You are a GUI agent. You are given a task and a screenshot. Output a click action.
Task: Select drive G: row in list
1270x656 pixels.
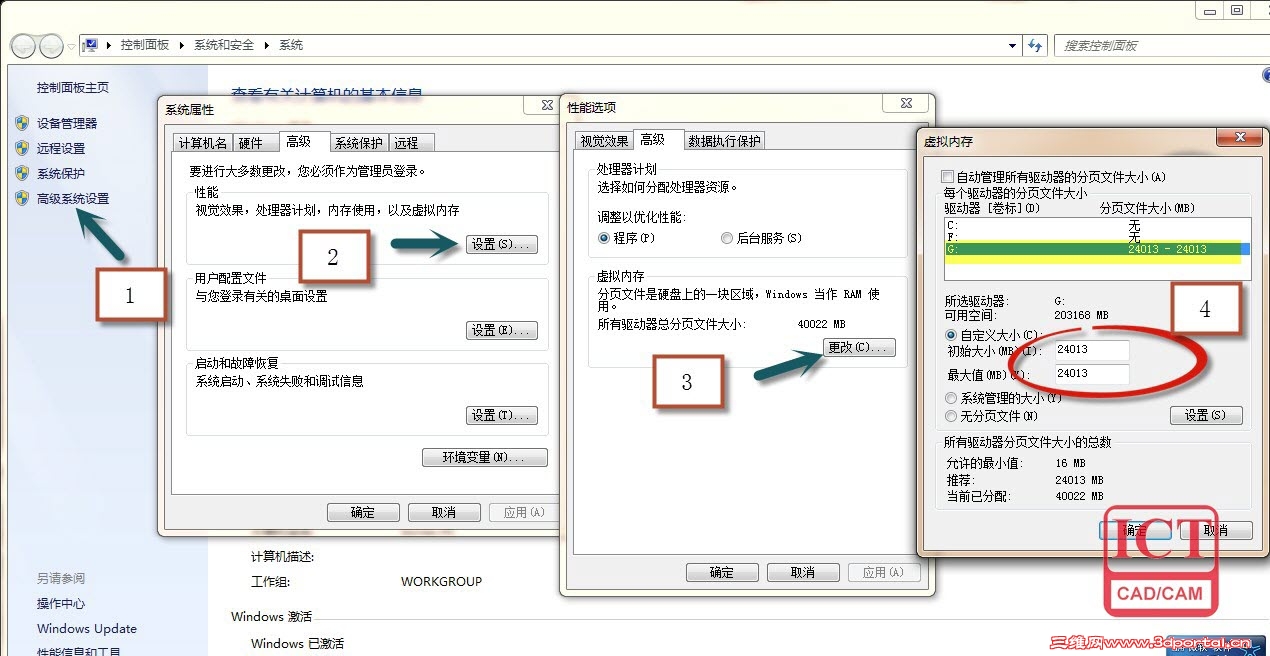[1097, 249]
